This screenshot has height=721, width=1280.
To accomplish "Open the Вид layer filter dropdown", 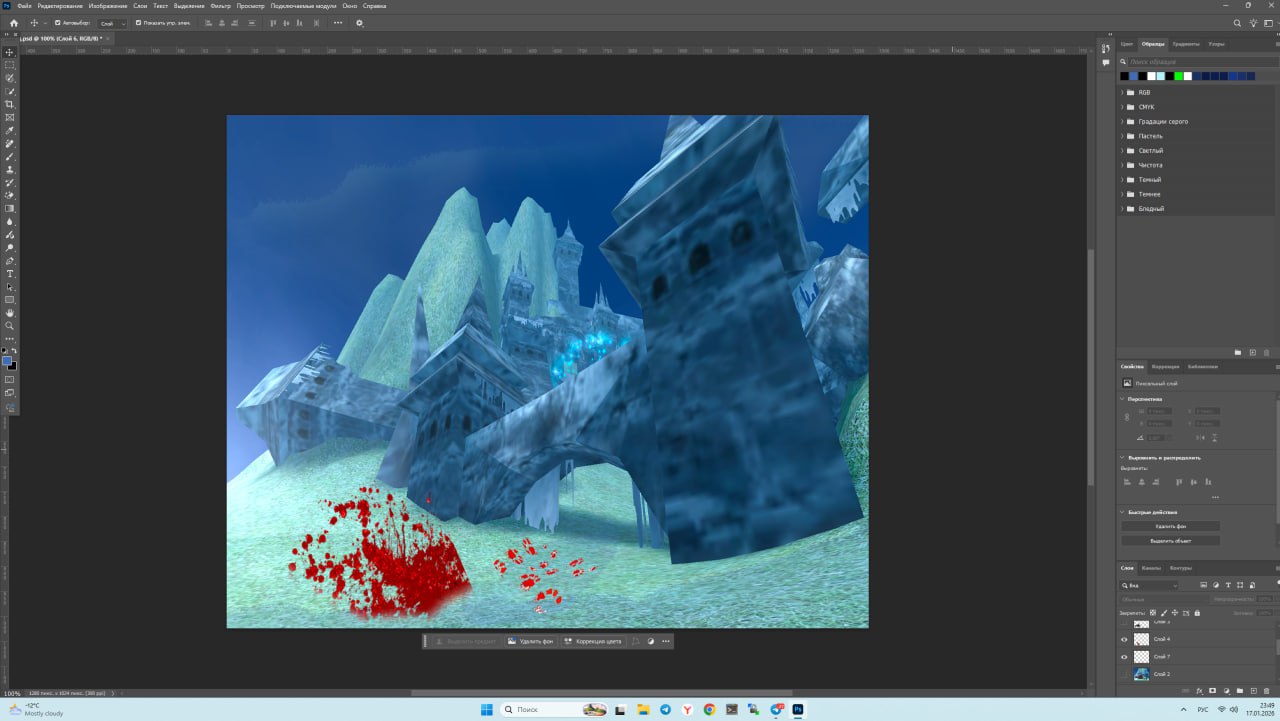I will pyautogui.click(x=1149, y=585).
